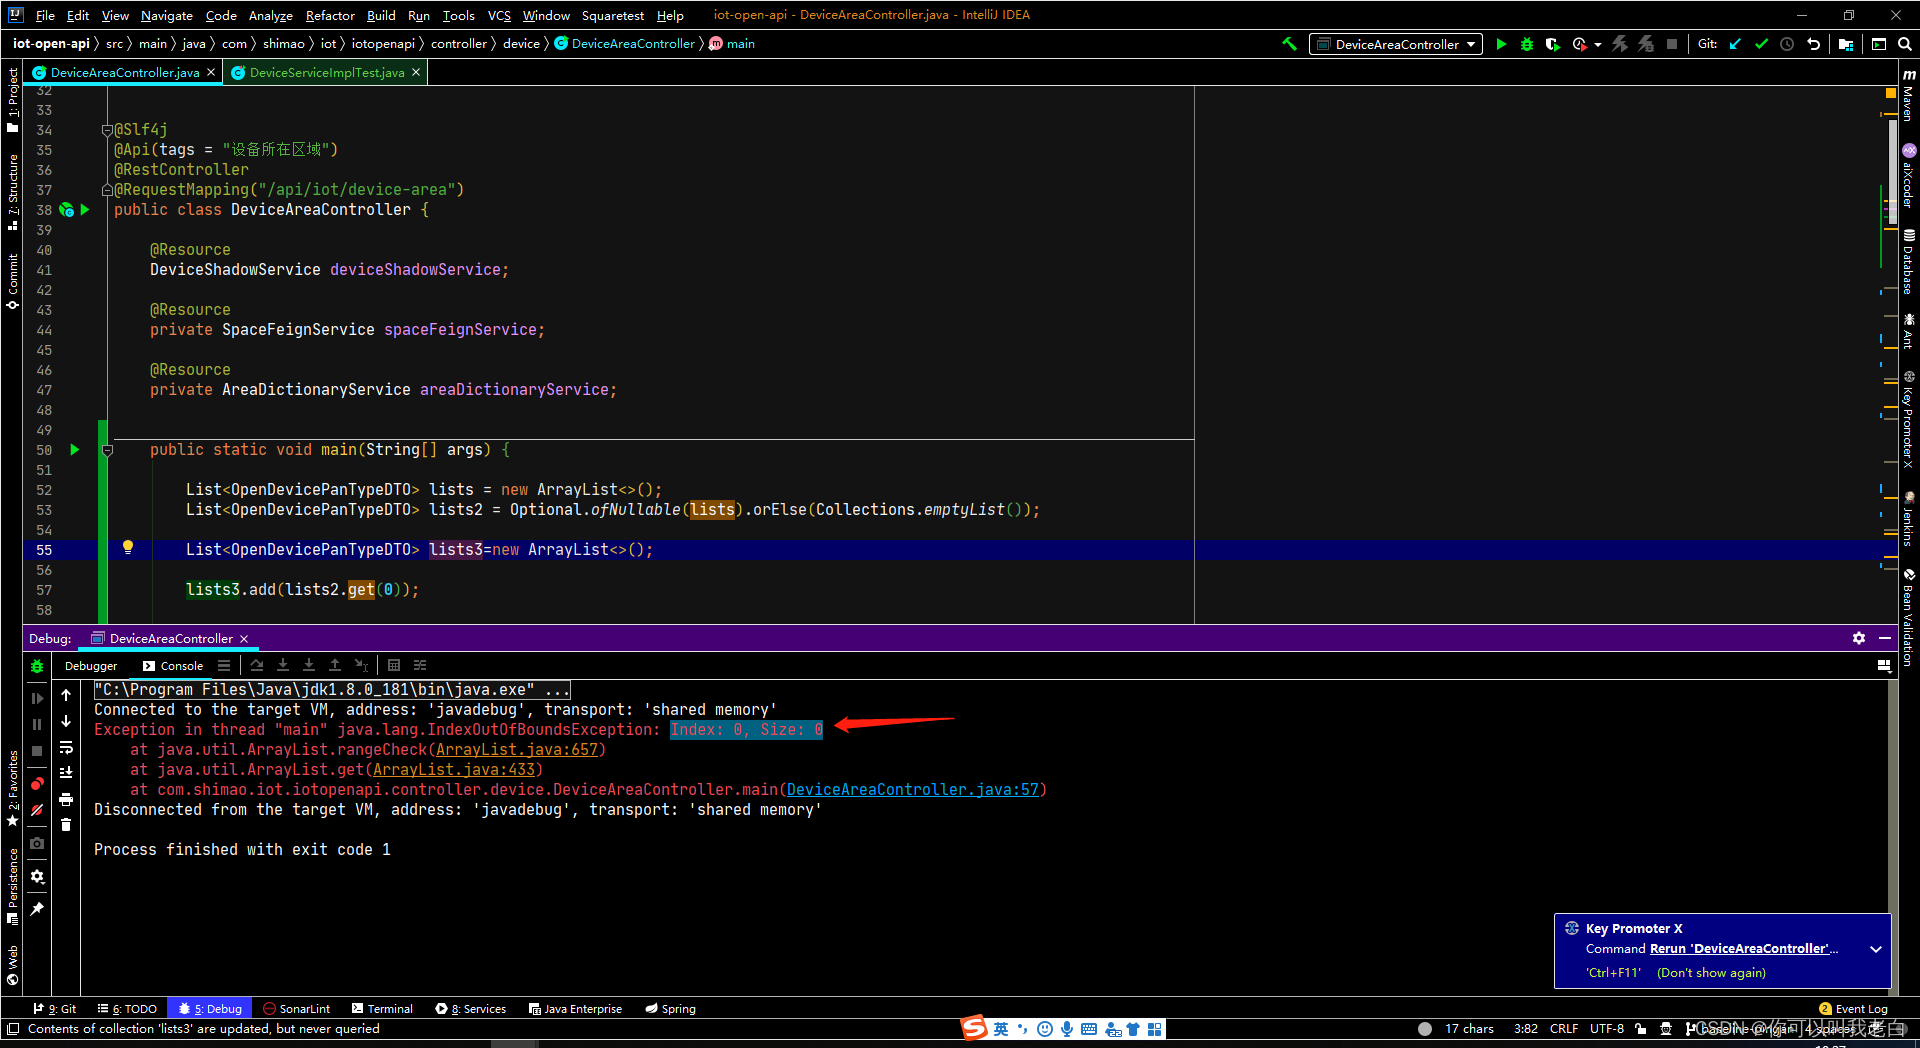Image resolution: width=1920 pixels, height=1048 pixels.
Task: Start debugging with the green bug icon
Action: click(x=1527, y=44)
